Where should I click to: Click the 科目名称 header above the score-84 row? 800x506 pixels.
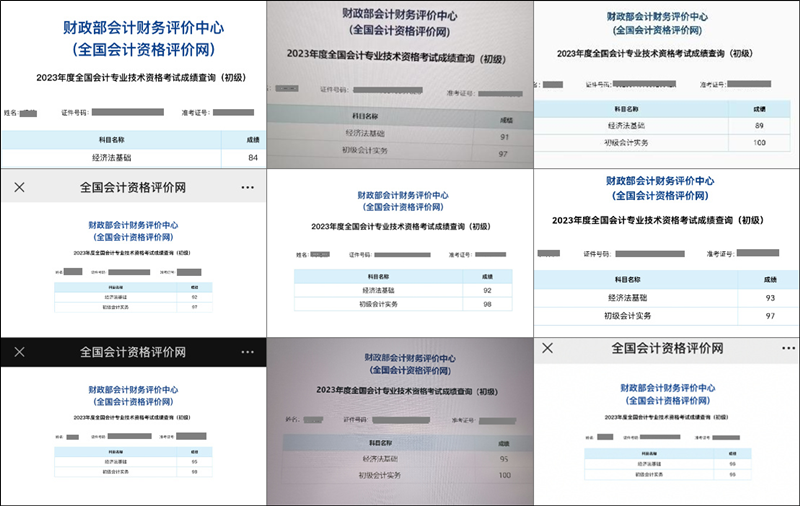pos(112,140)
